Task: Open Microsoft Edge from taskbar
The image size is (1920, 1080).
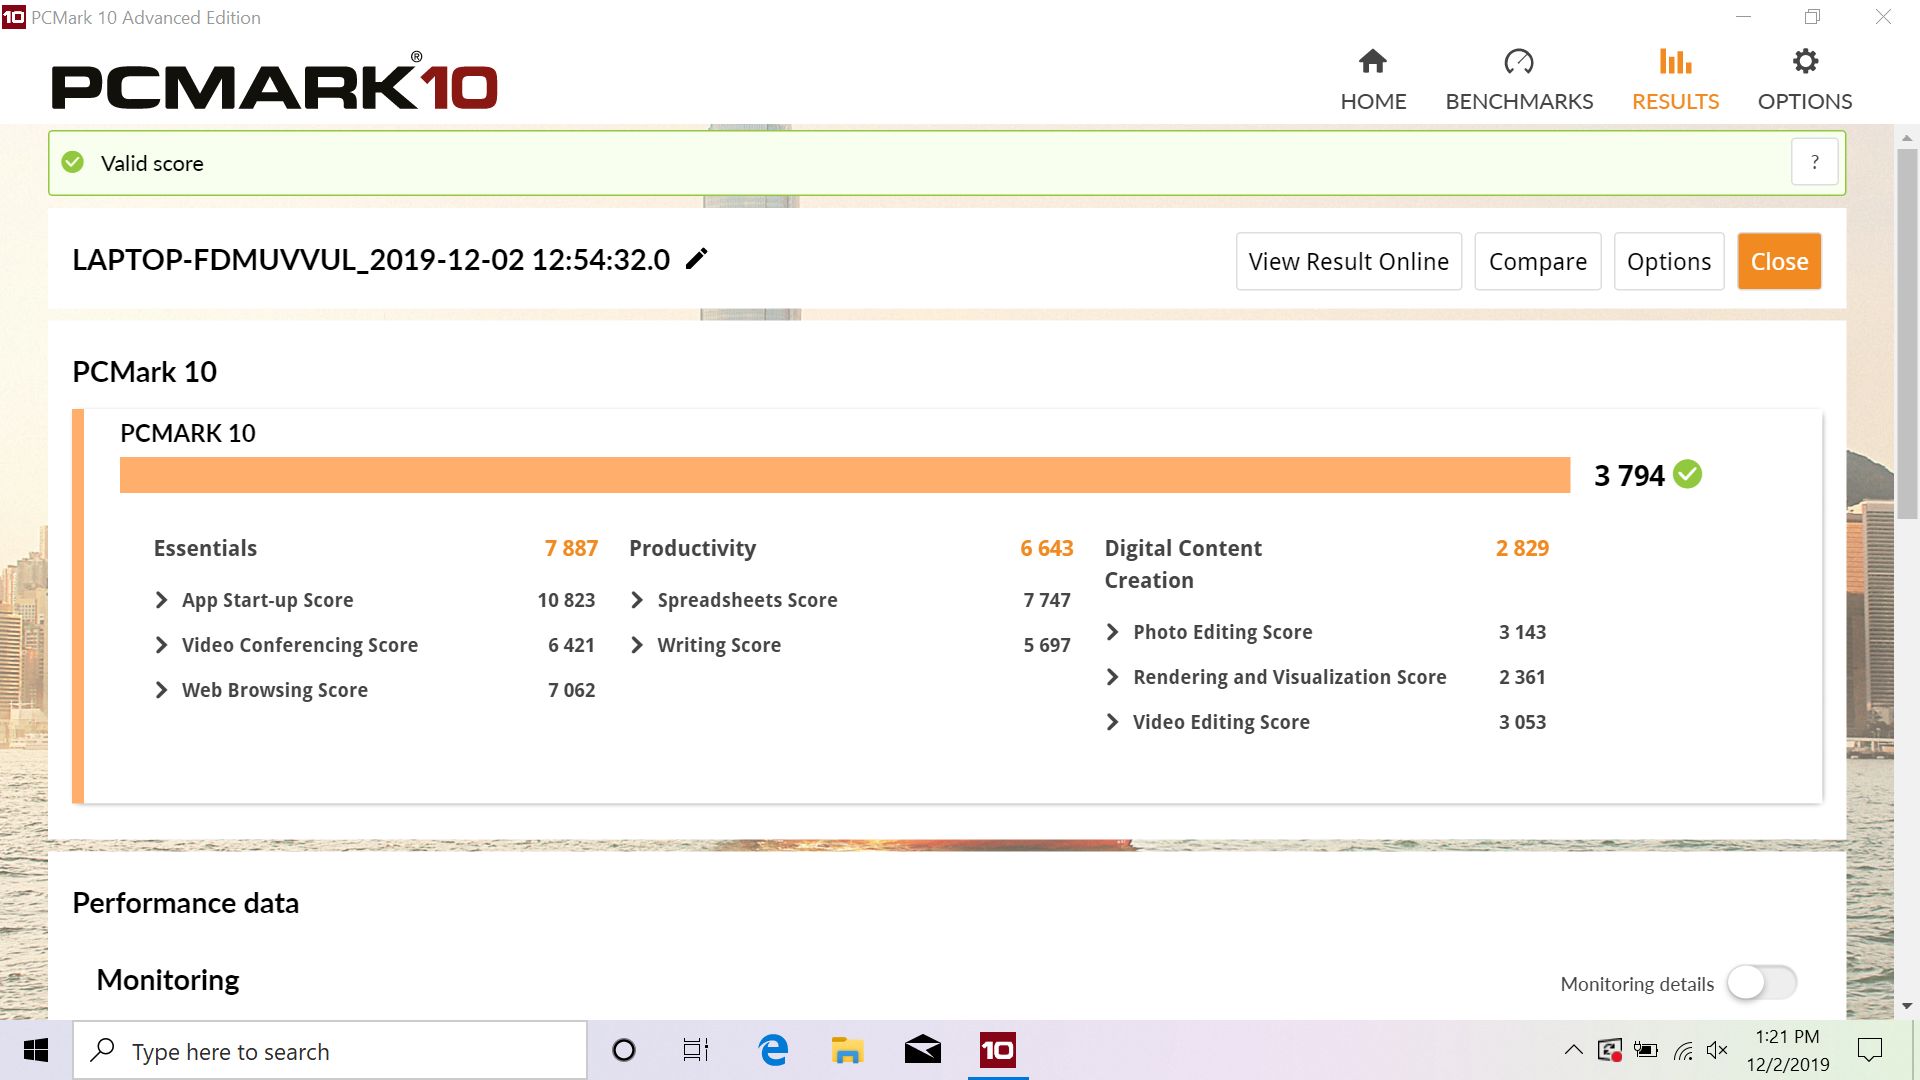Action: point(773,1050)
